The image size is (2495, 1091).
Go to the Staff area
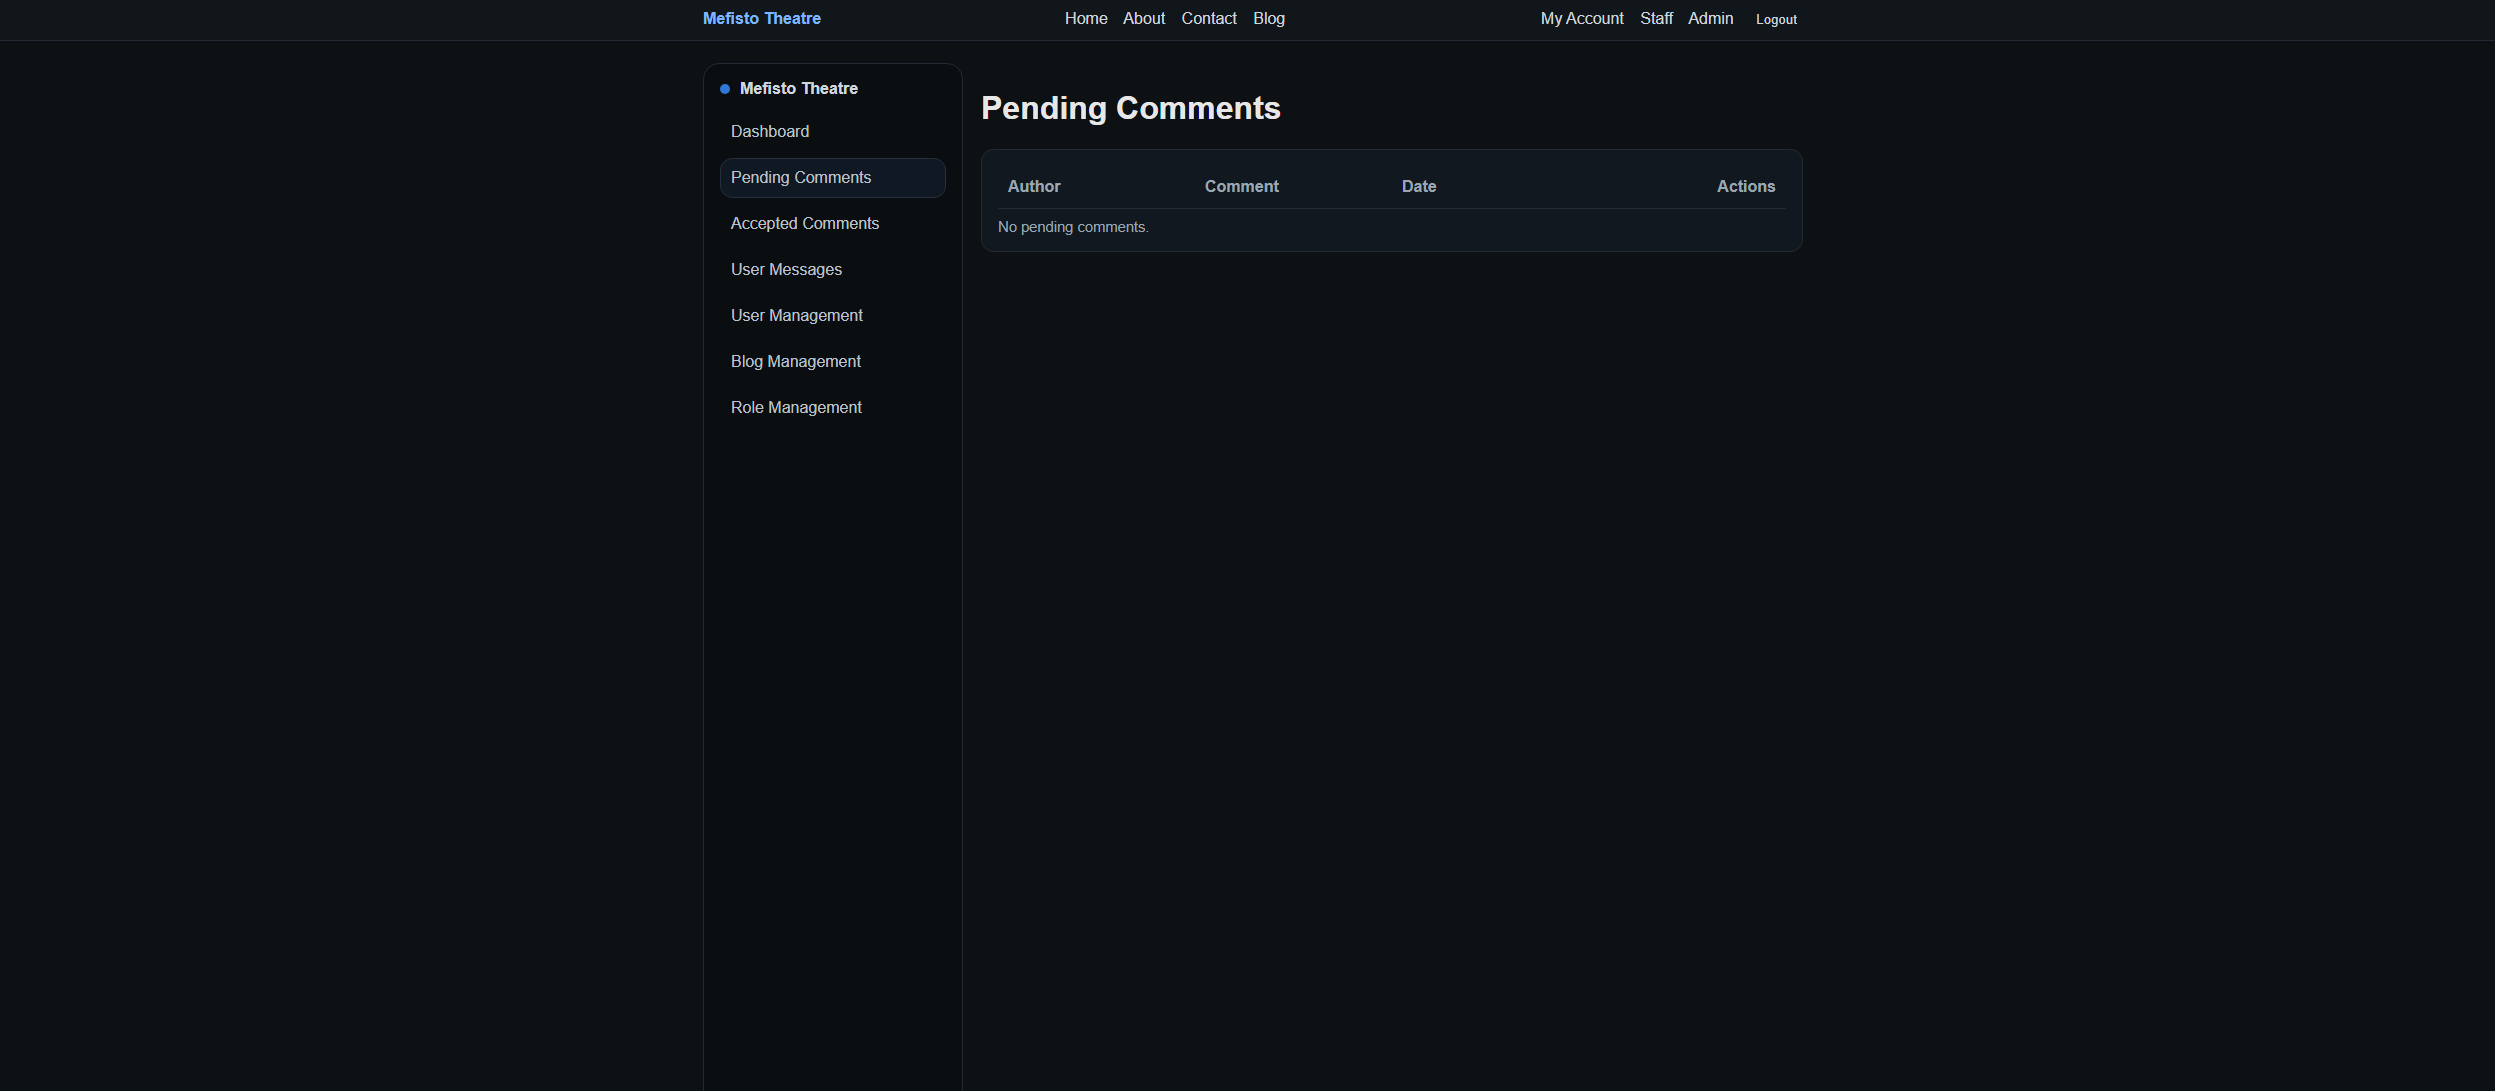[1655, 18]
